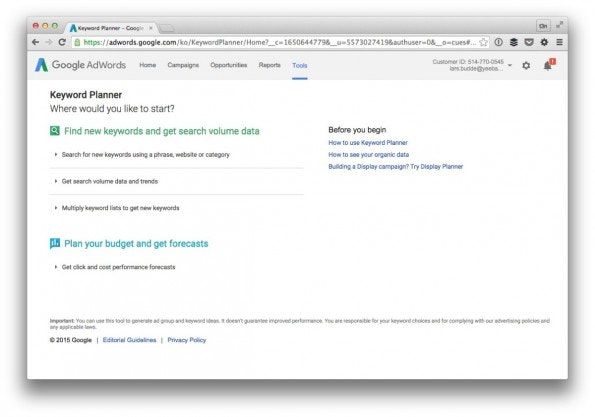Reload the page with refresh icon

[x=62, y=42]
